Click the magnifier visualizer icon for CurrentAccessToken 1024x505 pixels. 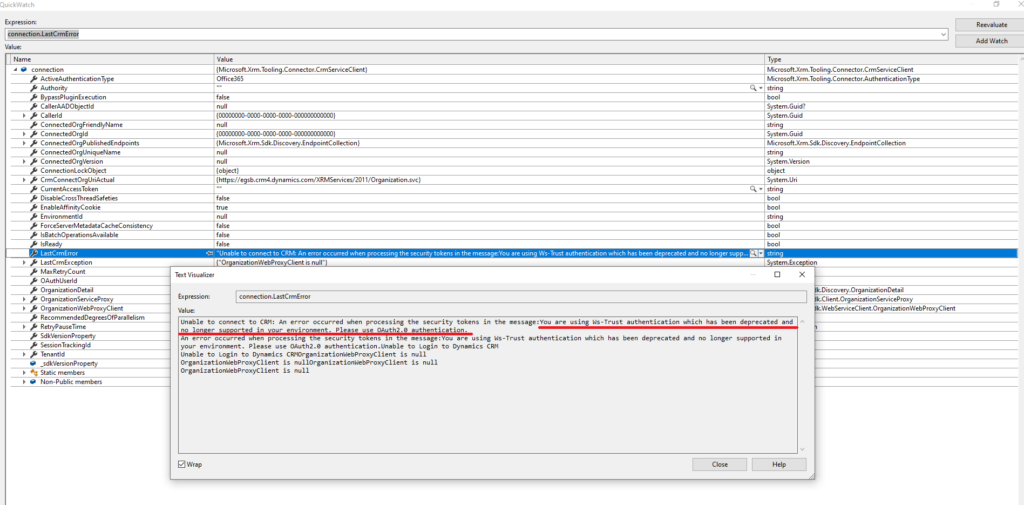pos(753,189)
